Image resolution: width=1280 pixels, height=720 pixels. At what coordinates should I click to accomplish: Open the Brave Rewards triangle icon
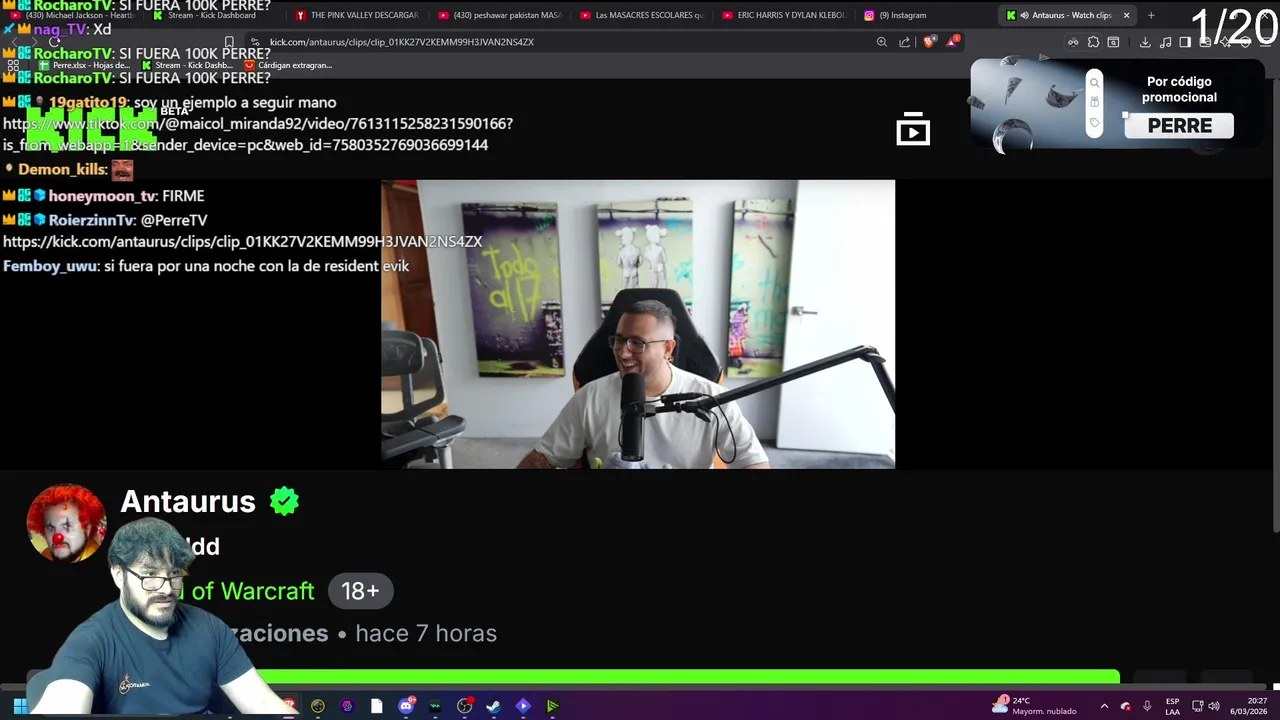tap(953, 42)
